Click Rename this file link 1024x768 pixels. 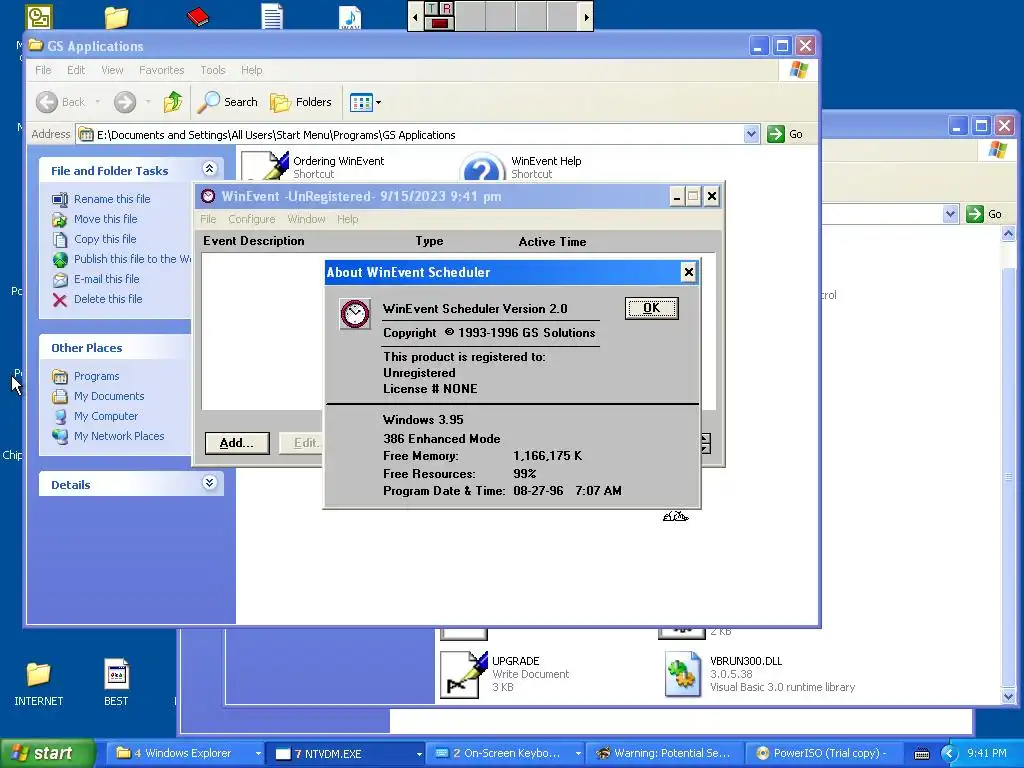pos(112,199)
